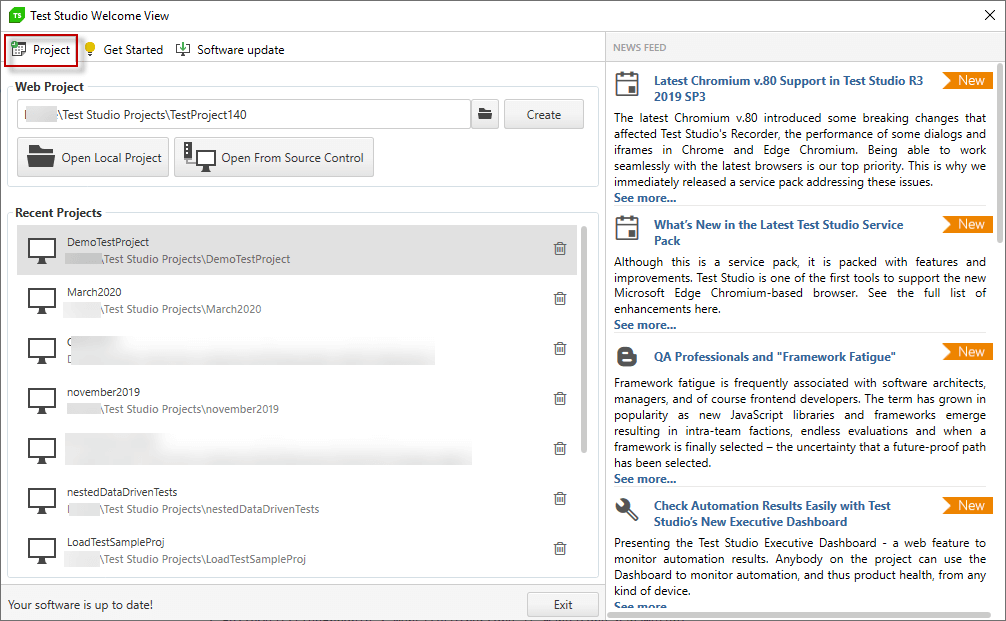
Task: Select the LoadTestSampleProj project name
Action: tap(115, 542)
